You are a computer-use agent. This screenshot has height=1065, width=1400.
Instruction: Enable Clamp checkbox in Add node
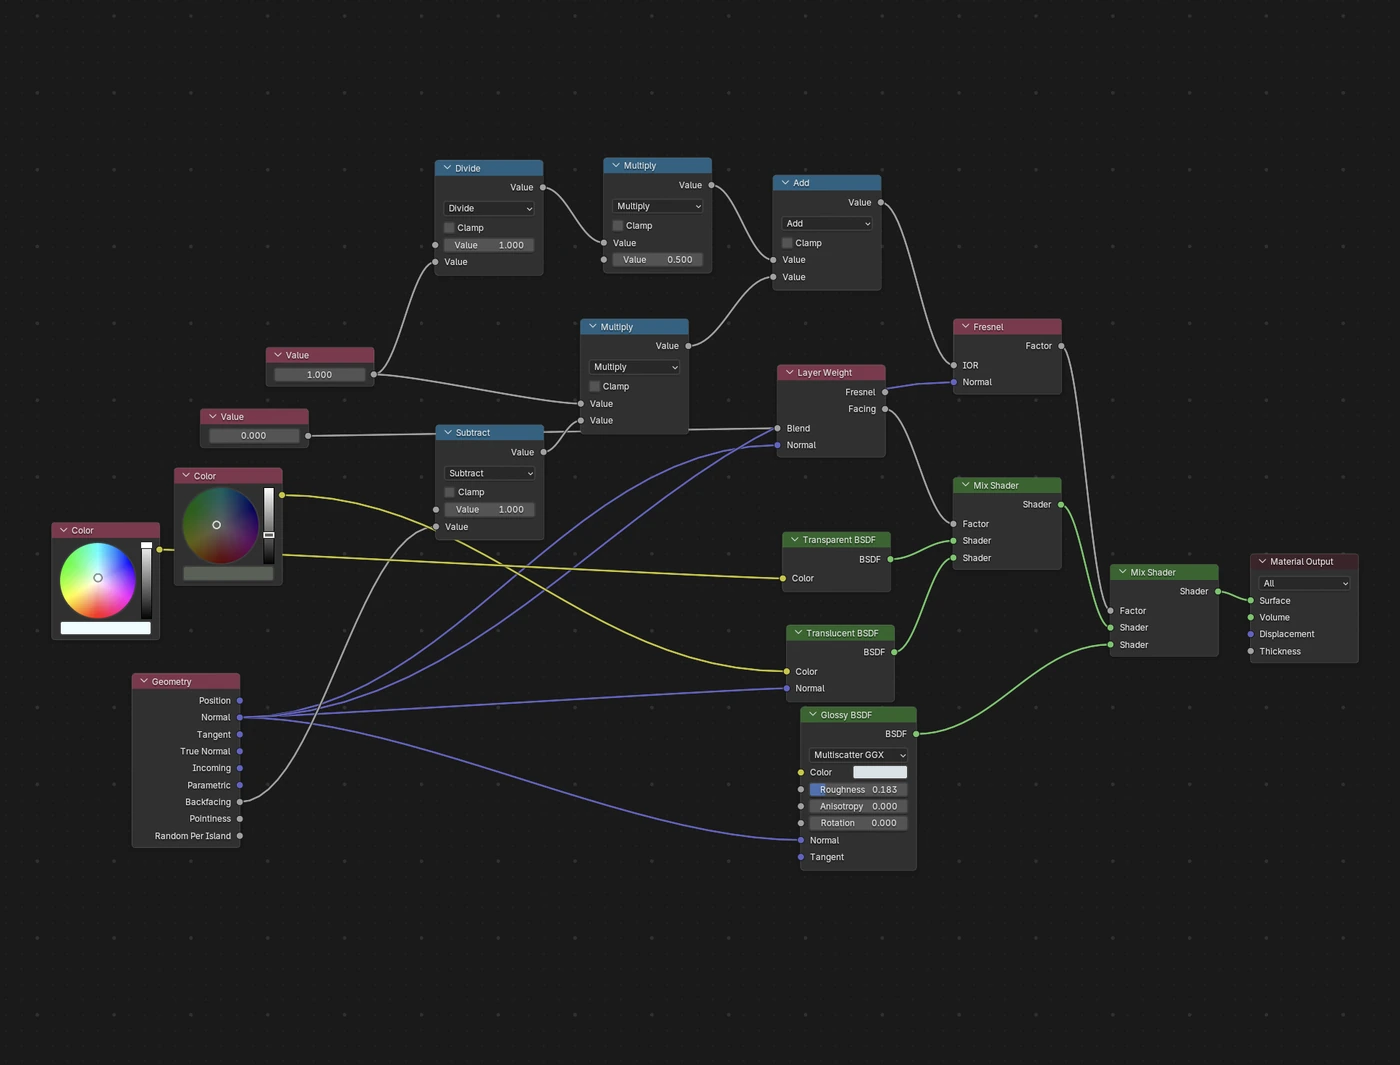coord(788,243)
